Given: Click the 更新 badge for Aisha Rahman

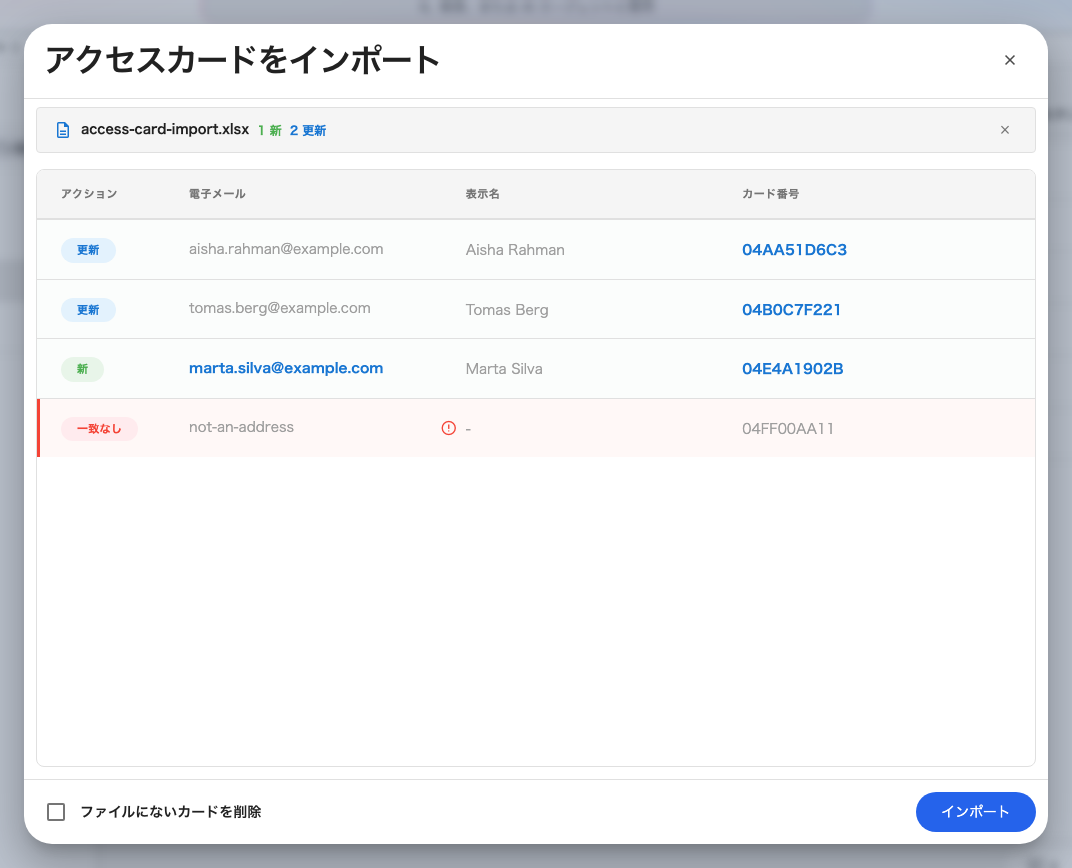Looking at the screenshot, I should tap(88, 249).
